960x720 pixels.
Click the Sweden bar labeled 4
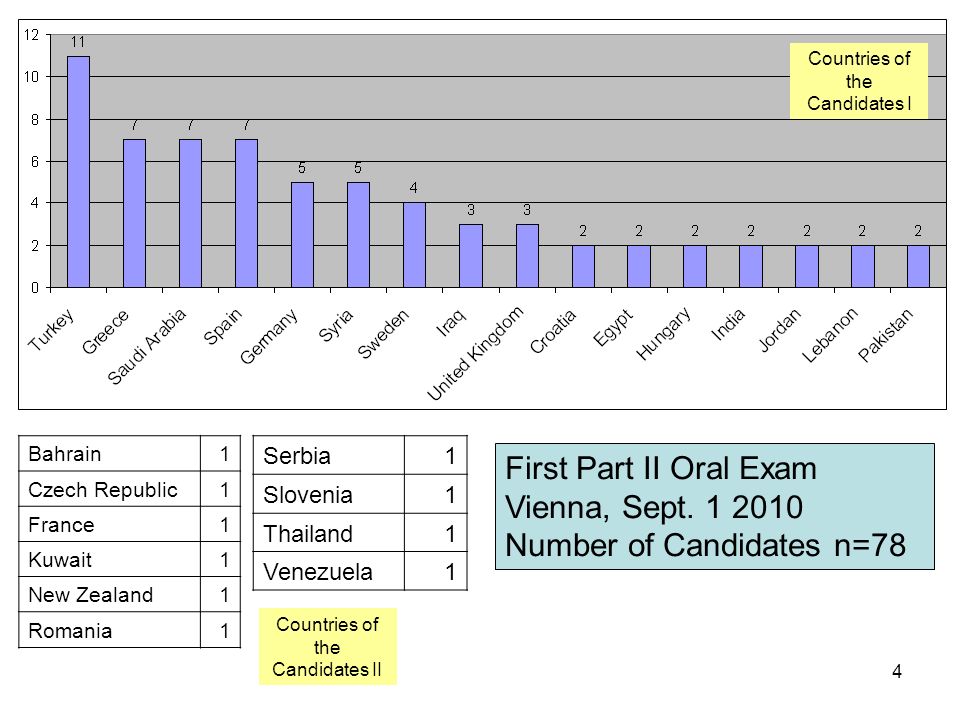(x=414, y=245)
